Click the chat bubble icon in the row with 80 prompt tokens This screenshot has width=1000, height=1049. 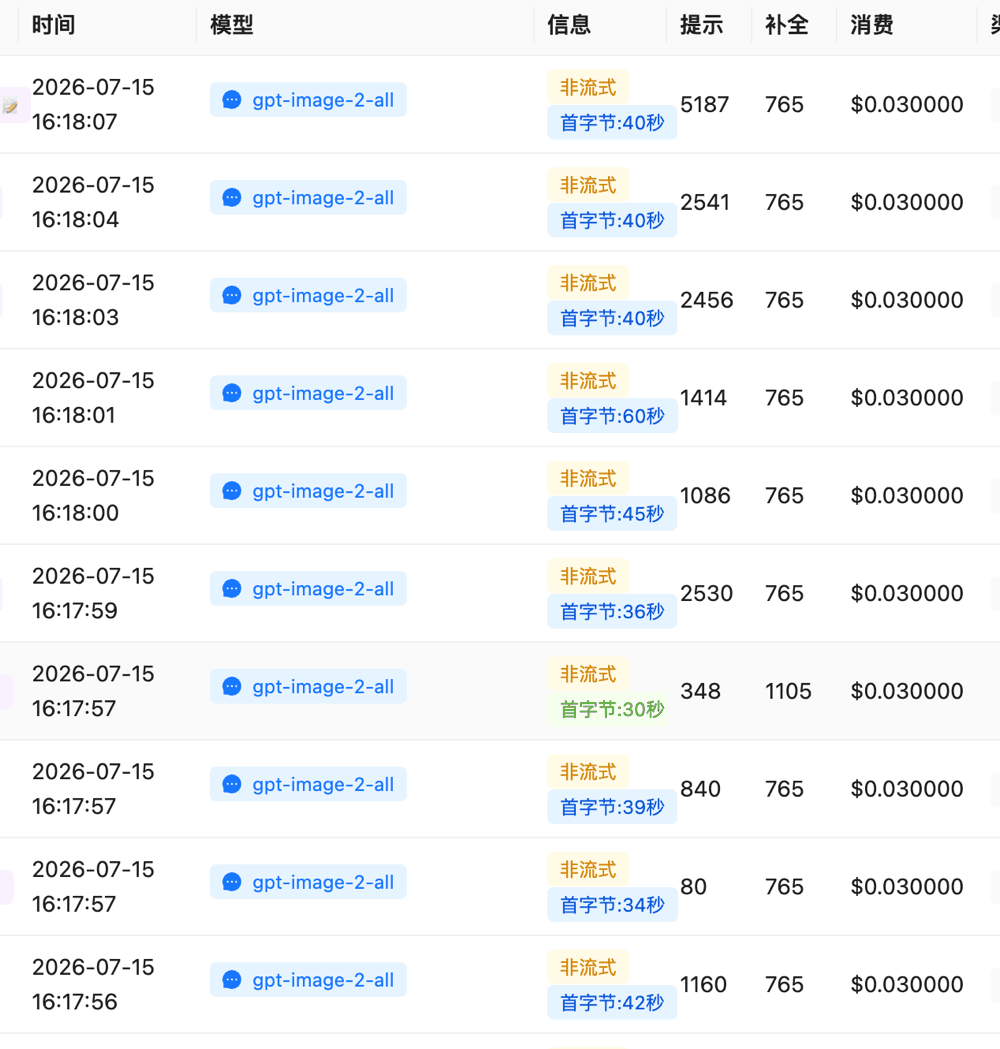(x=231, y=882)
